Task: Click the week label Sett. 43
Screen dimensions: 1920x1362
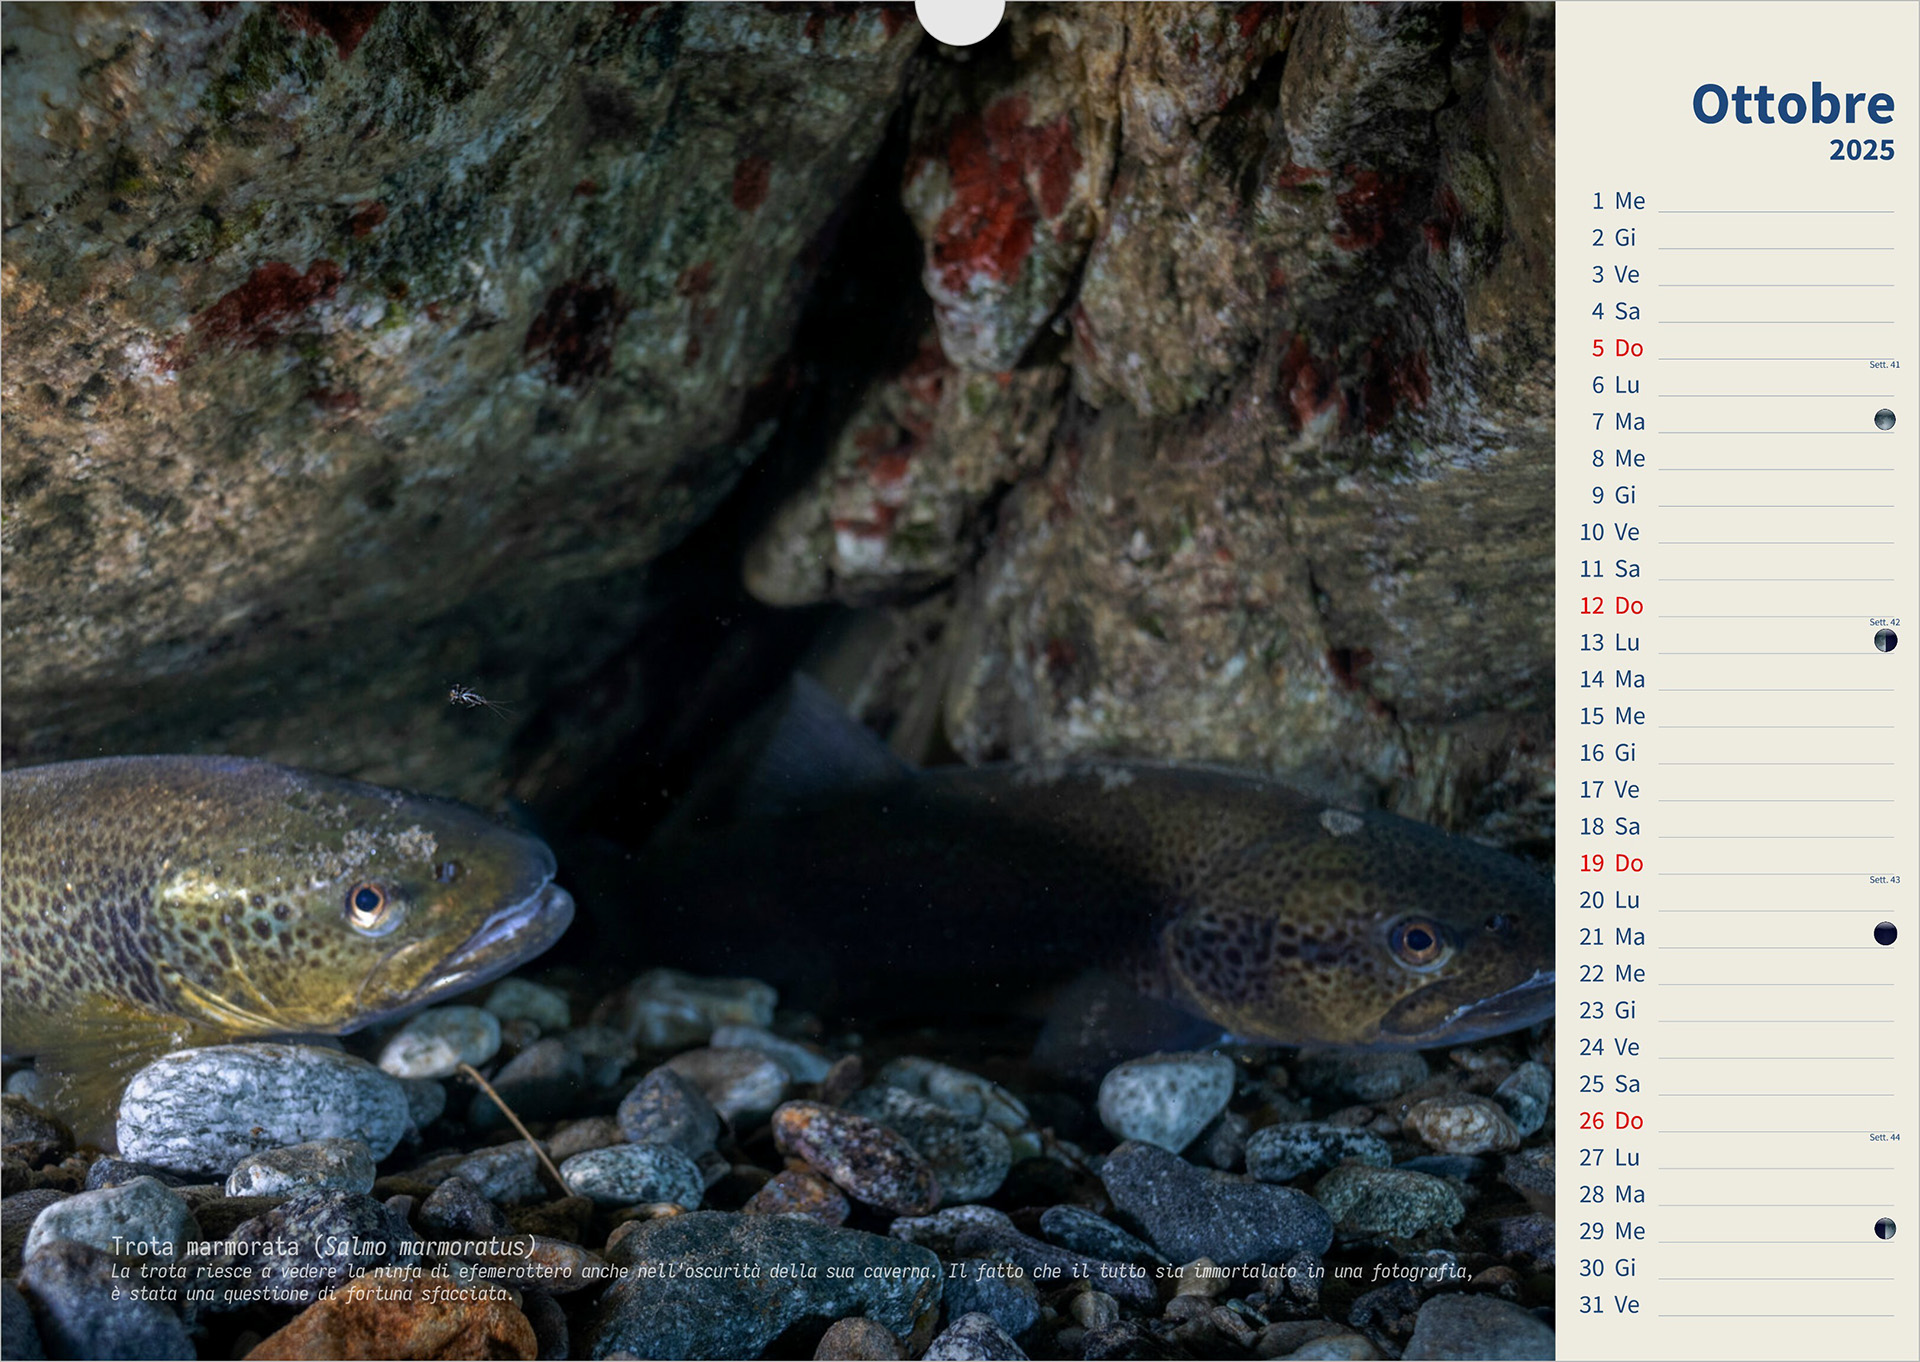Action: click(1884, 880)
